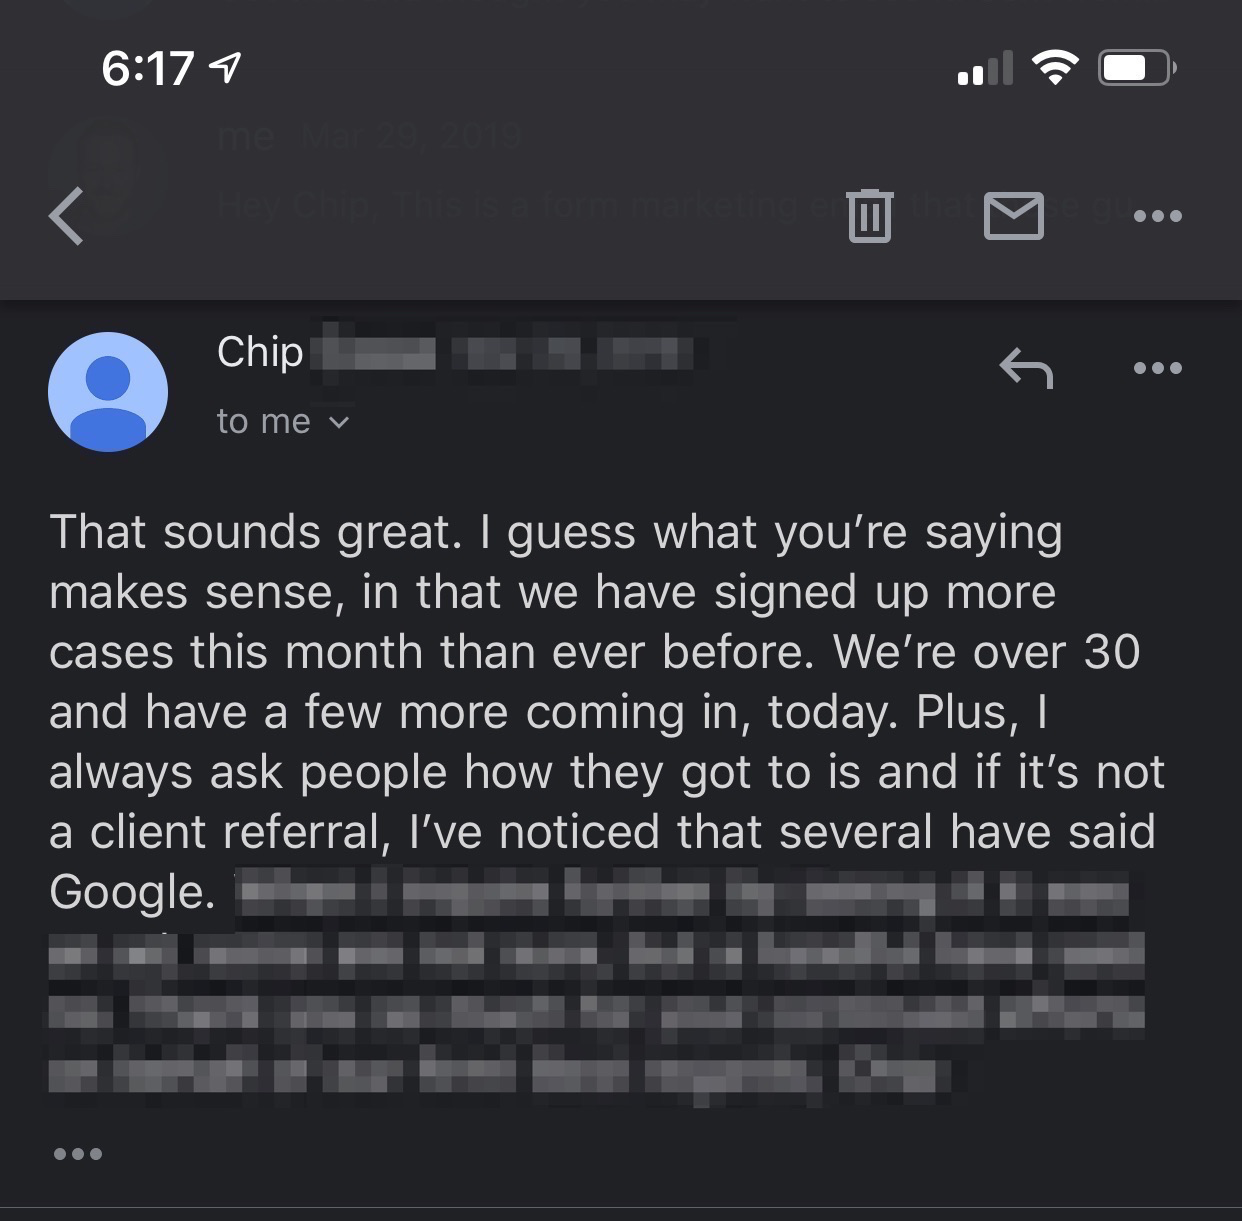Expand collapsed earlier message dated Mar 29, 2019
Screen dimensions: 1242x1221
click(x=370, y=137)
